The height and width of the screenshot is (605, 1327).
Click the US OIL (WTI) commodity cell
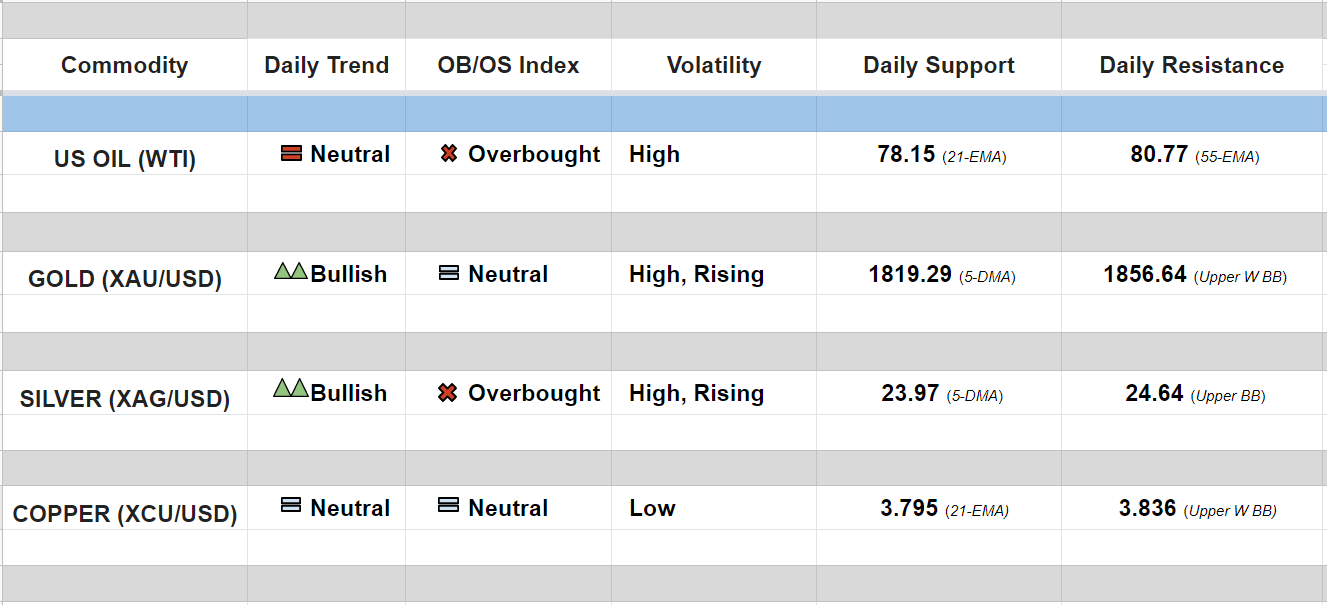(x=124, y=159)
